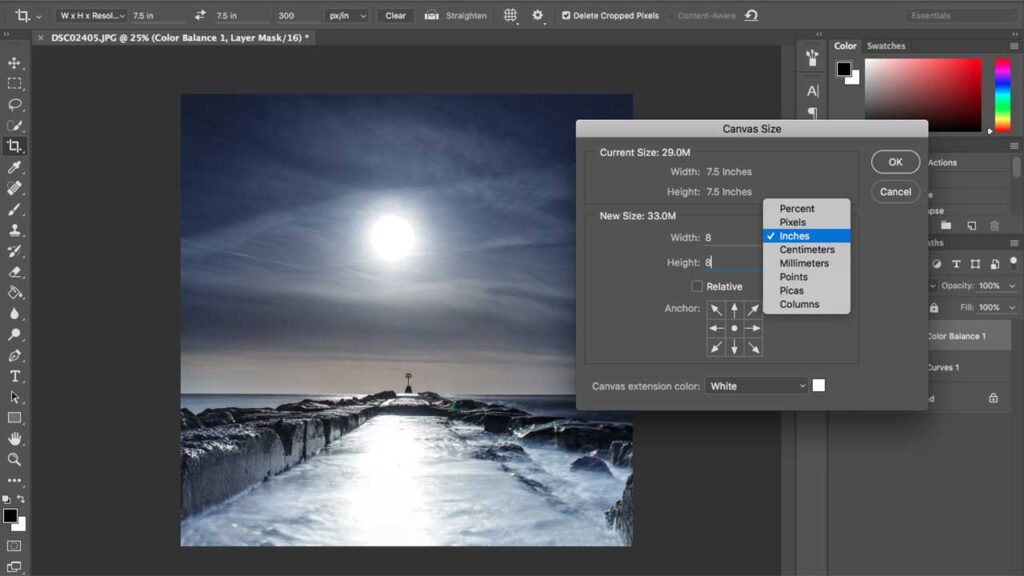Image resolution: width=1024 pixels, height=576 pixels.
Task: Swap foreground and background colors in toolbar
Action: click(x=21, y=499)
